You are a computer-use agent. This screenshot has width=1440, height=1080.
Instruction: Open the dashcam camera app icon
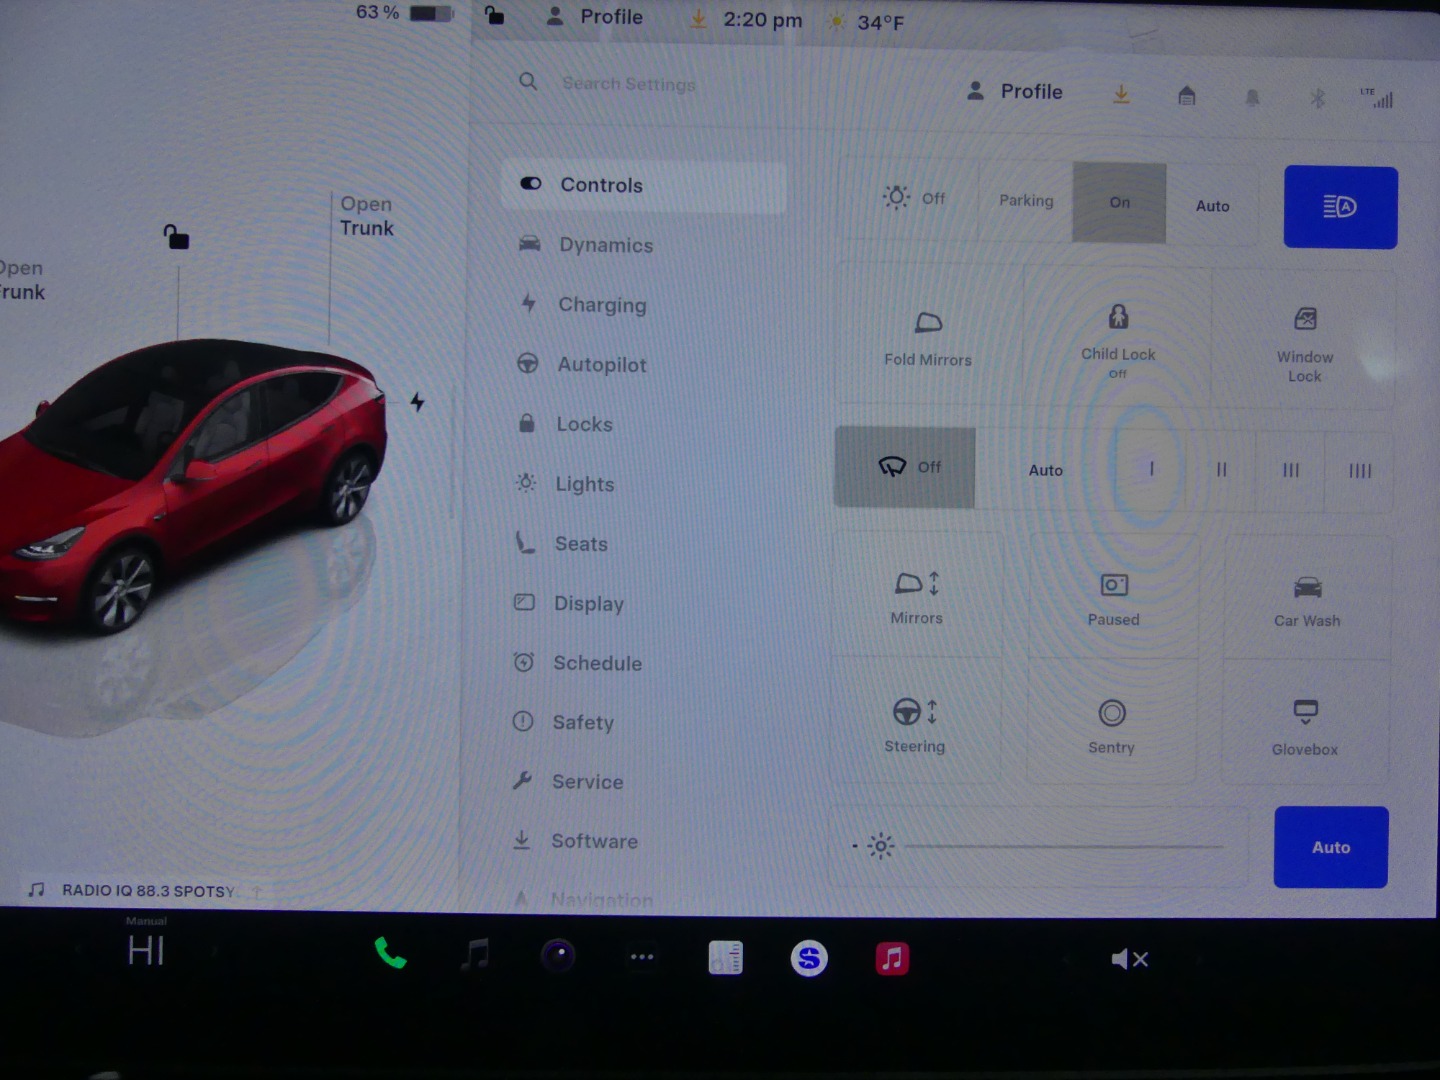558,957
